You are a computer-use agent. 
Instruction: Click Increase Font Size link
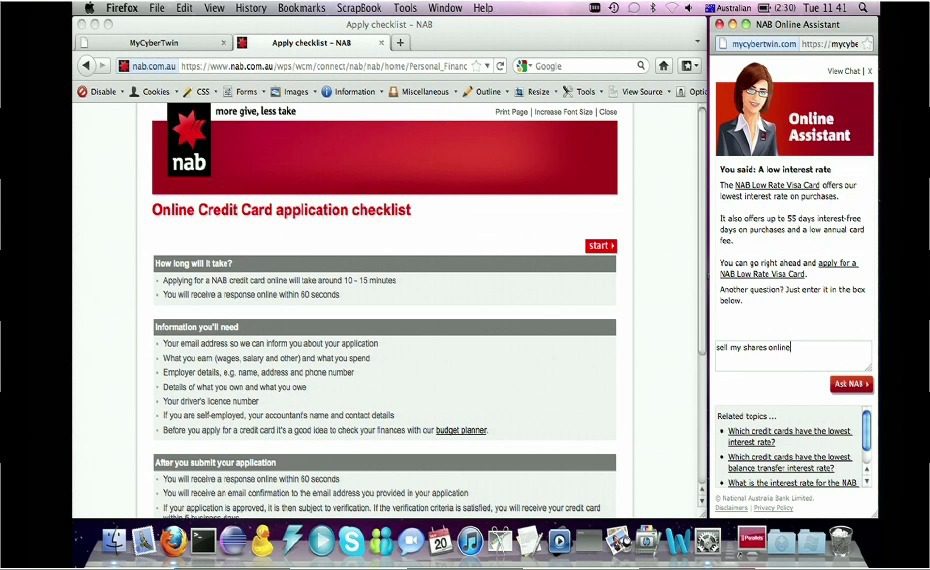pos(563,112)
